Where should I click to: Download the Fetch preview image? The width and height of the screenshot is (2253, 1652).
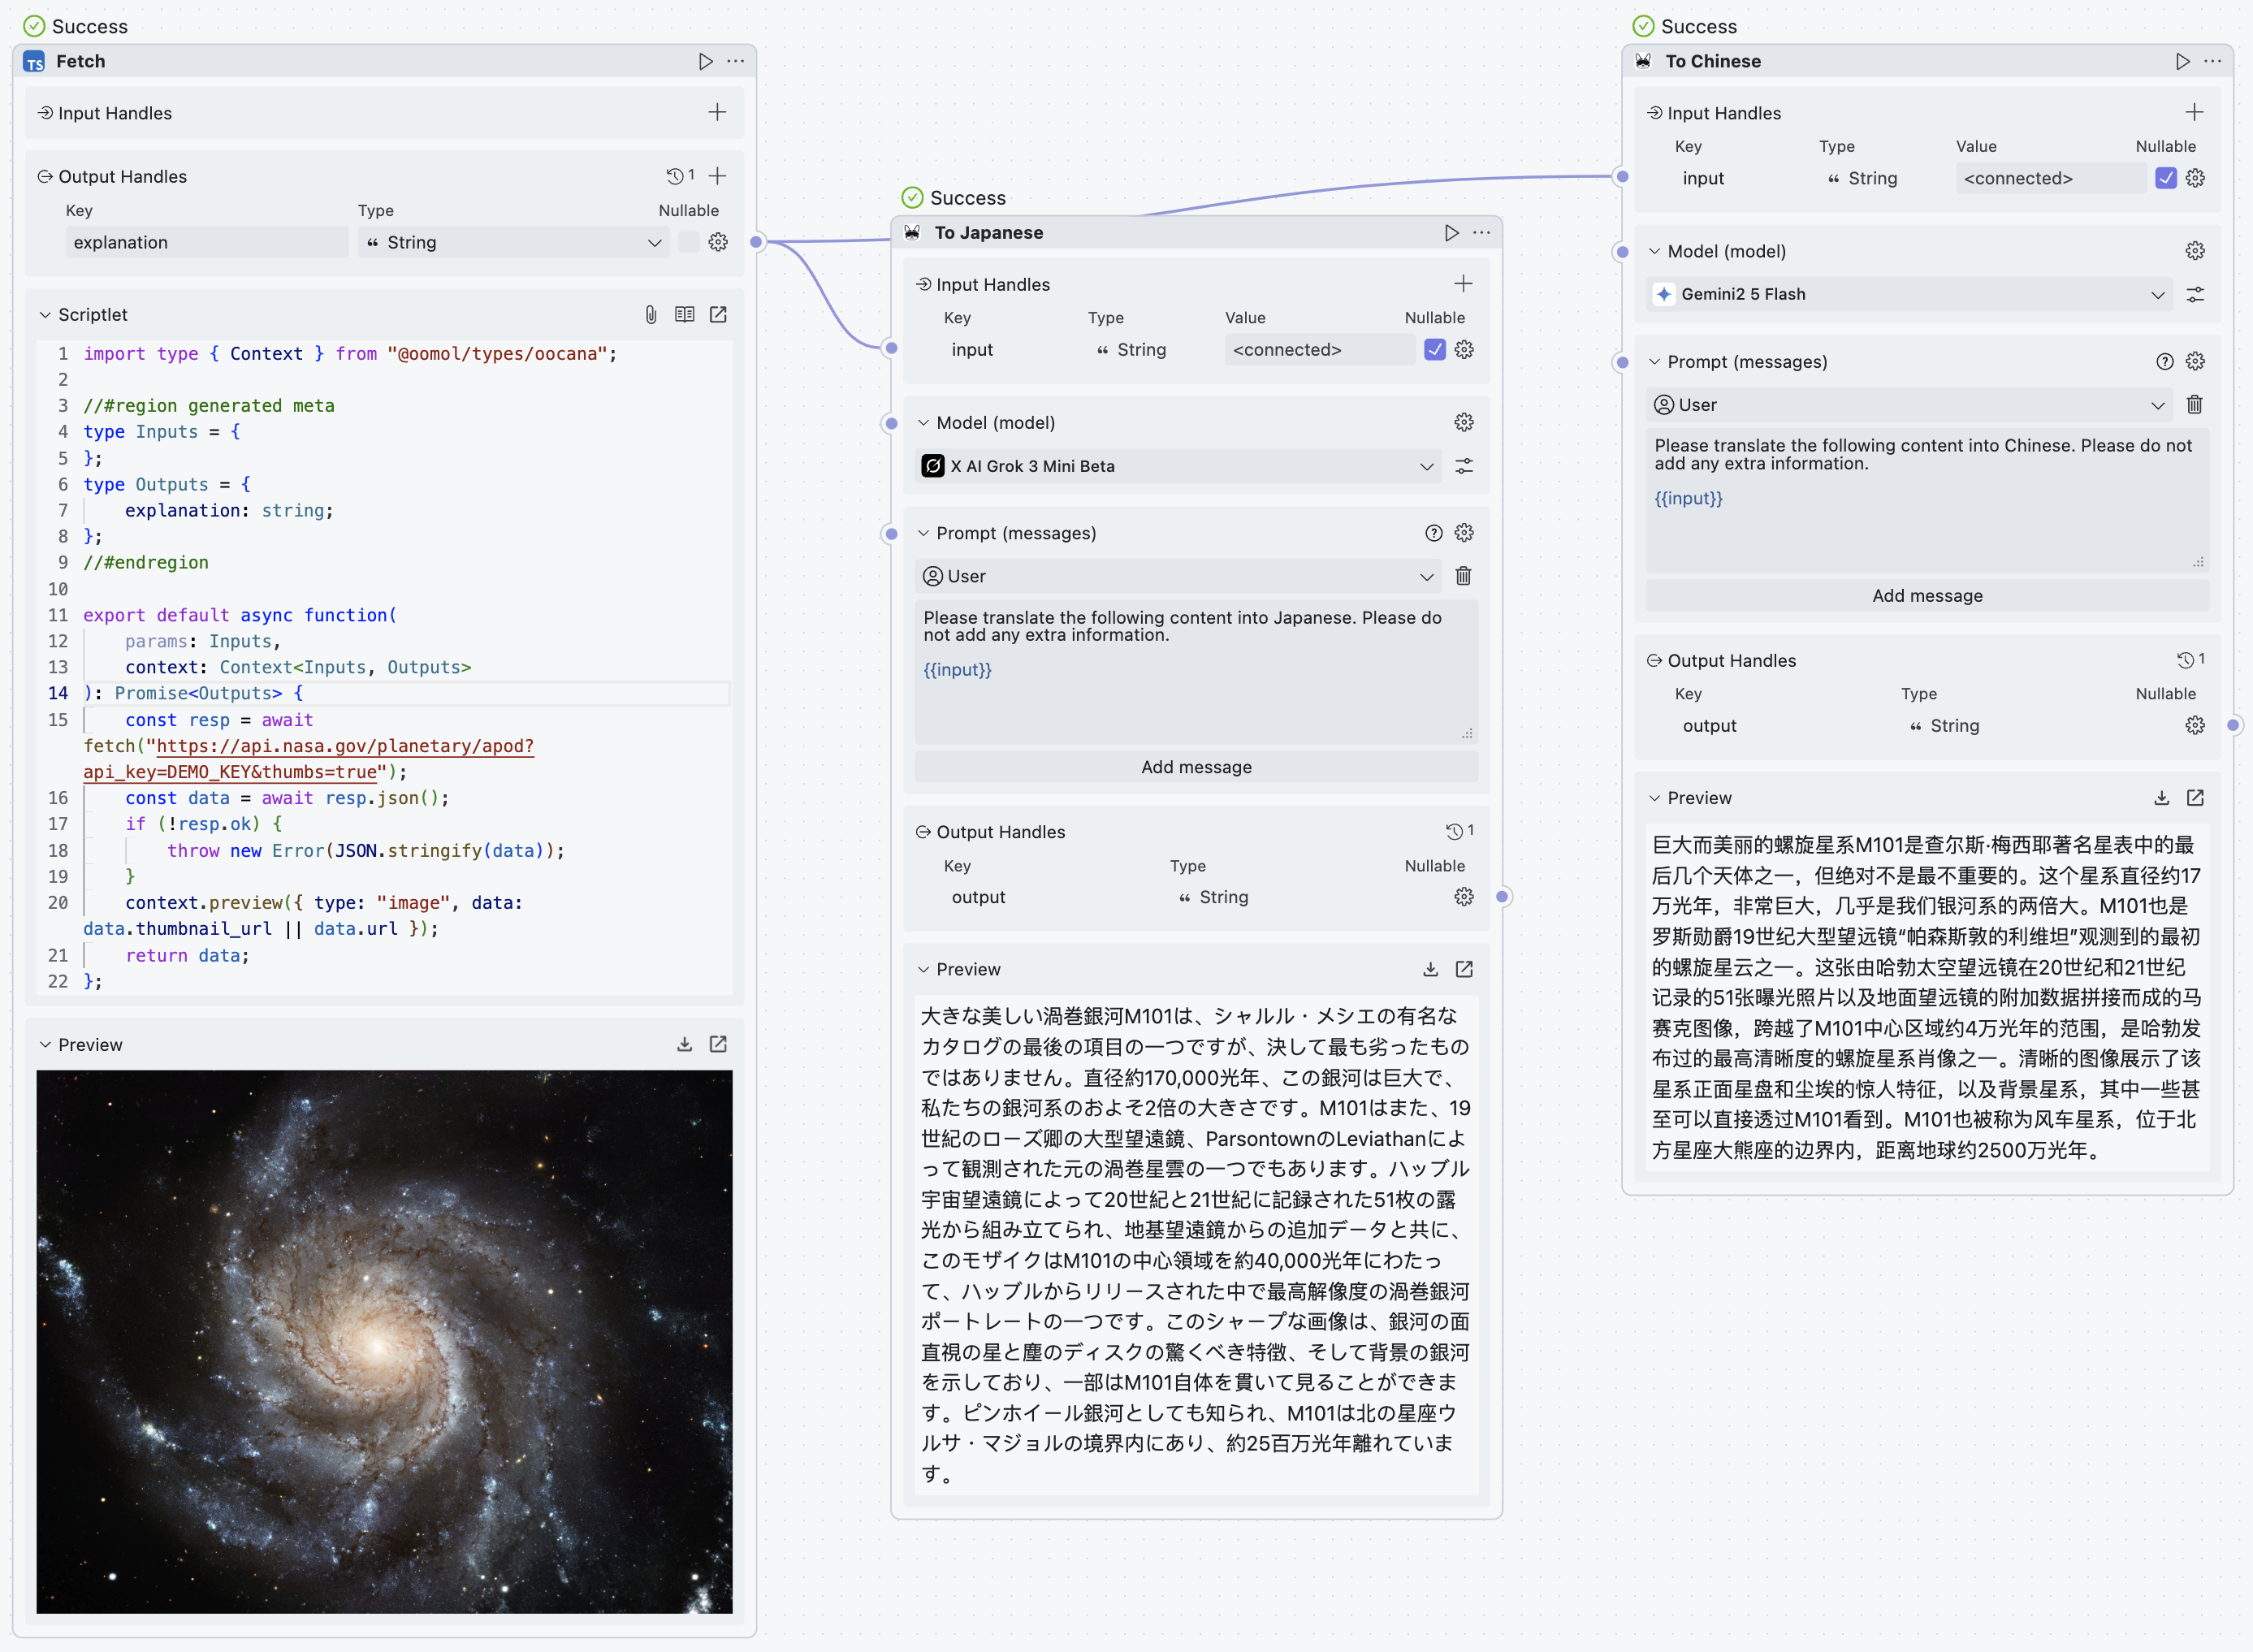point(684,1044)
